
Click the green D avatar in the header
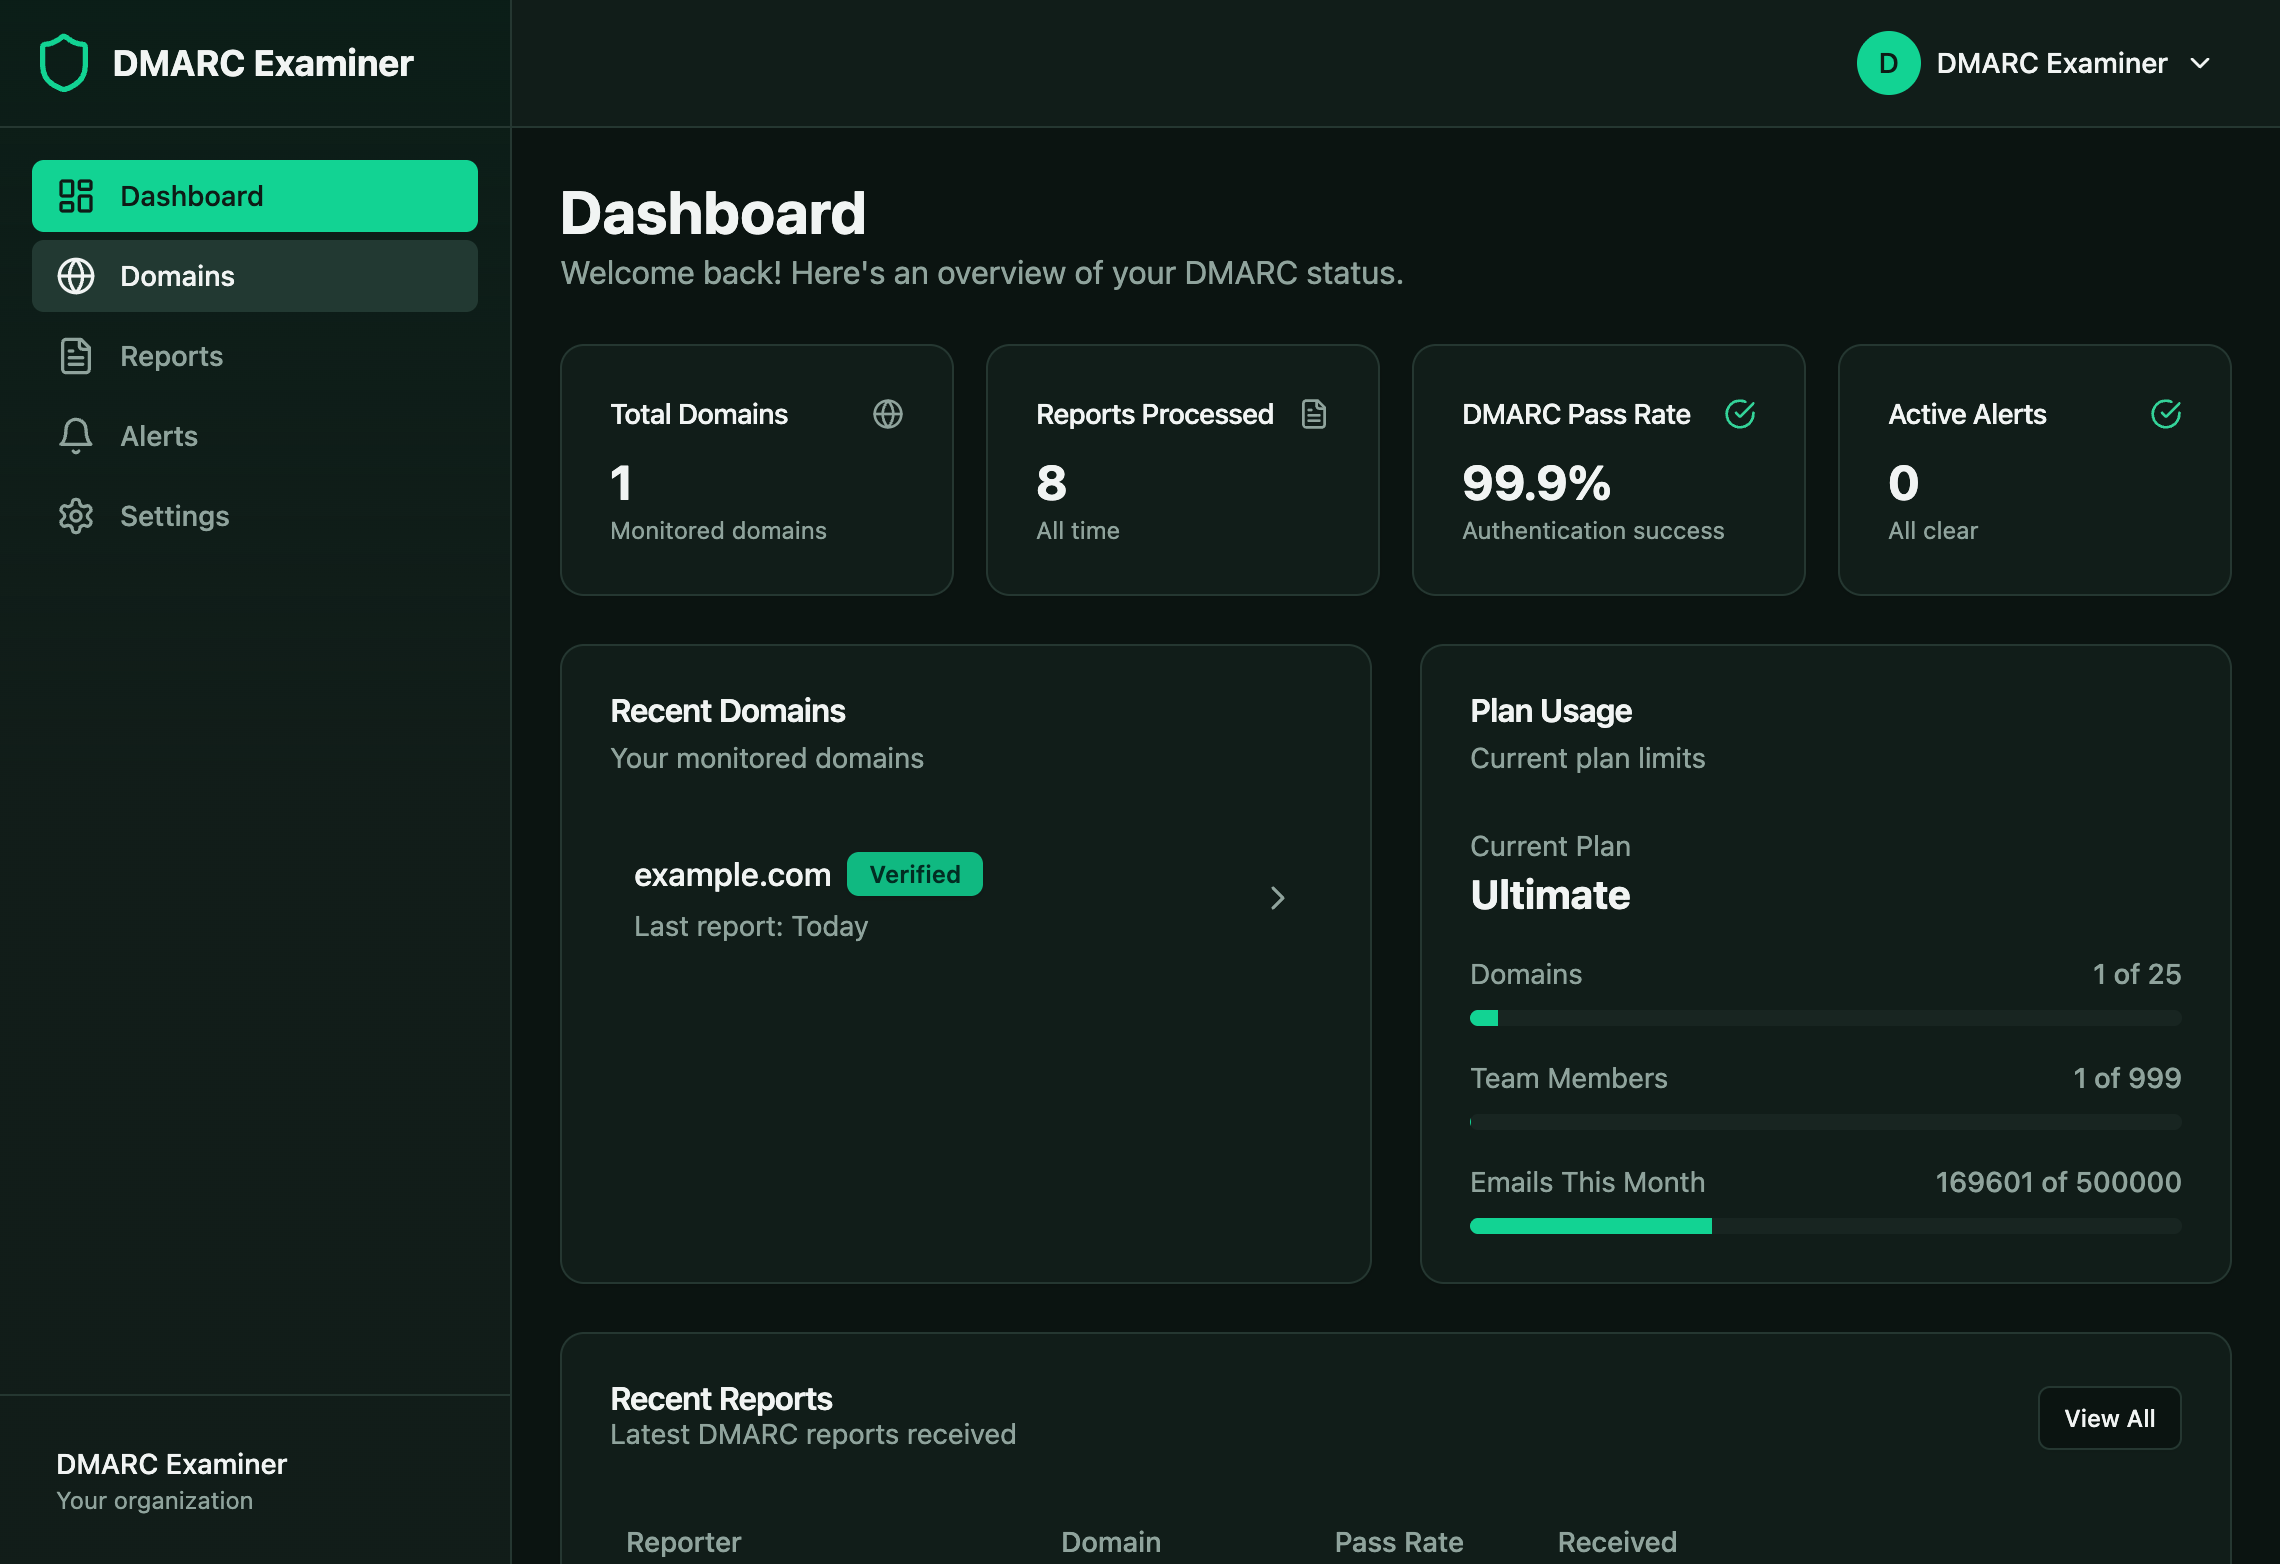point(1888,62)
